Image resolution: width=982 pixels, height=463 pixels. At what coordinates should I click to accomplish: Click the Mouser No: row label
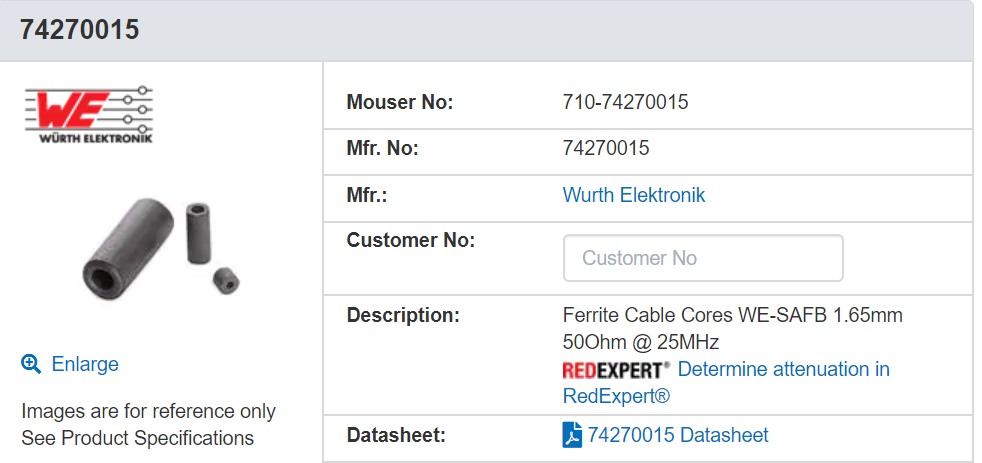[x=400, y=101]
